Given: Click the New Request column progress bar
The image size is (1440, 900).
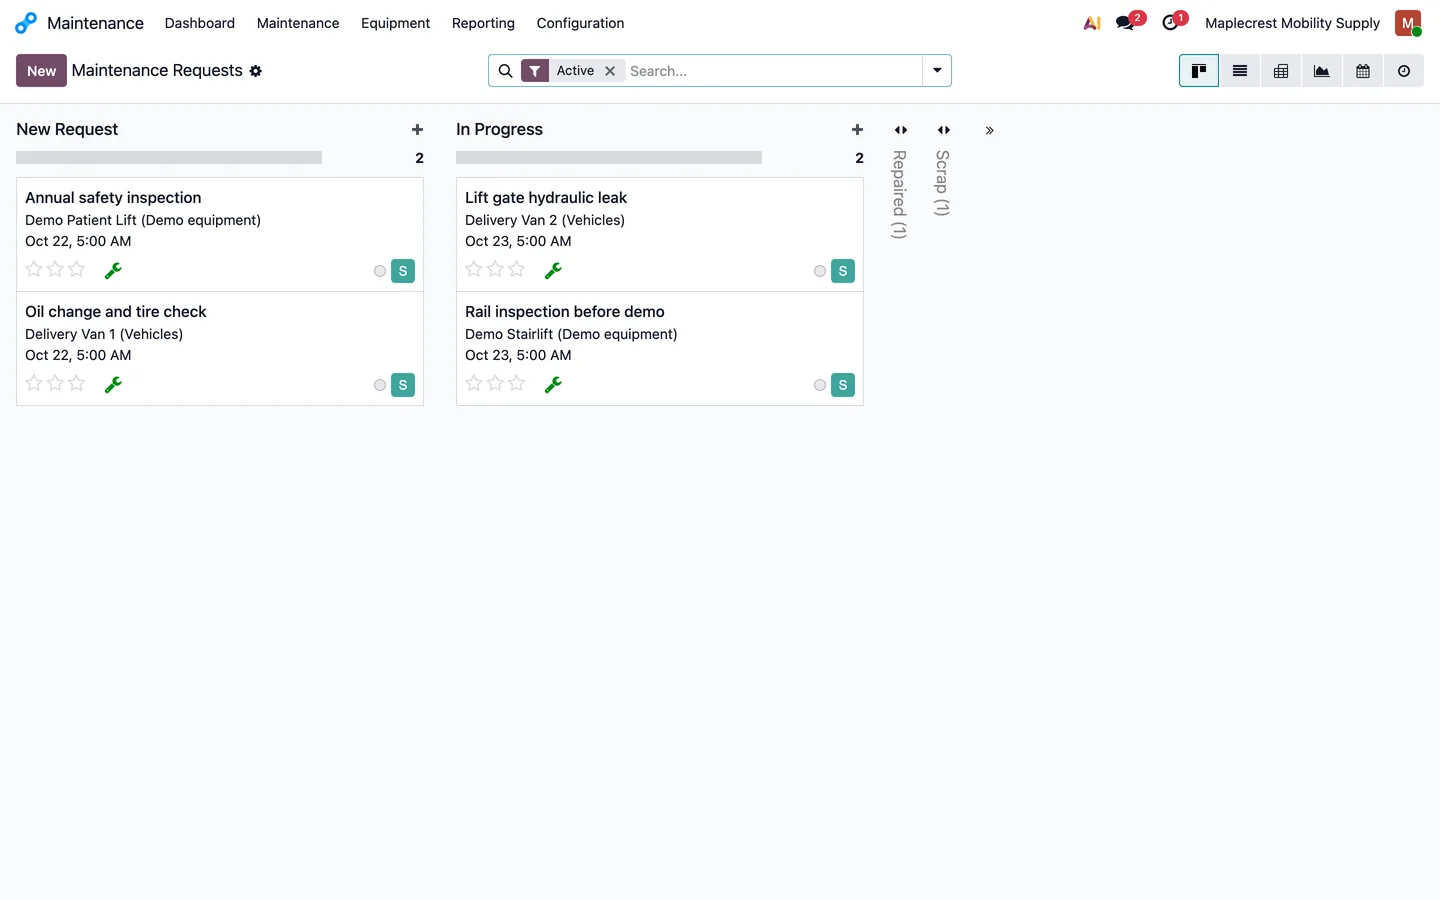Looking at the screenshot, I should click(169, 158).
